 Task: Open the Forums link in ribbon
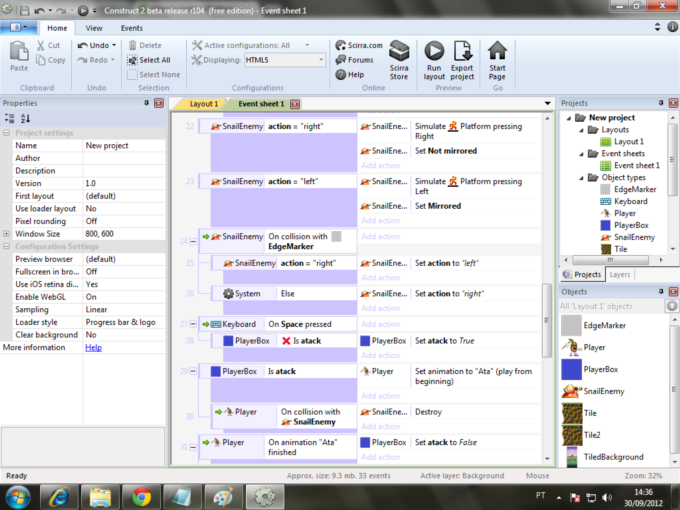(x=354, y=60)
